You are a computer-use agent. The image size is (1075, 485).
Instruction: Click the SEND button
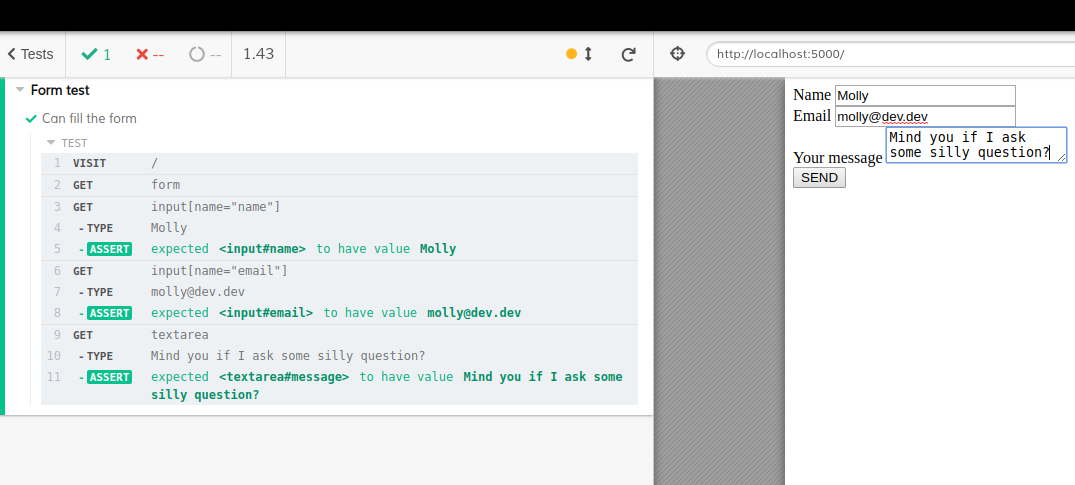click(x=819, y=178)
